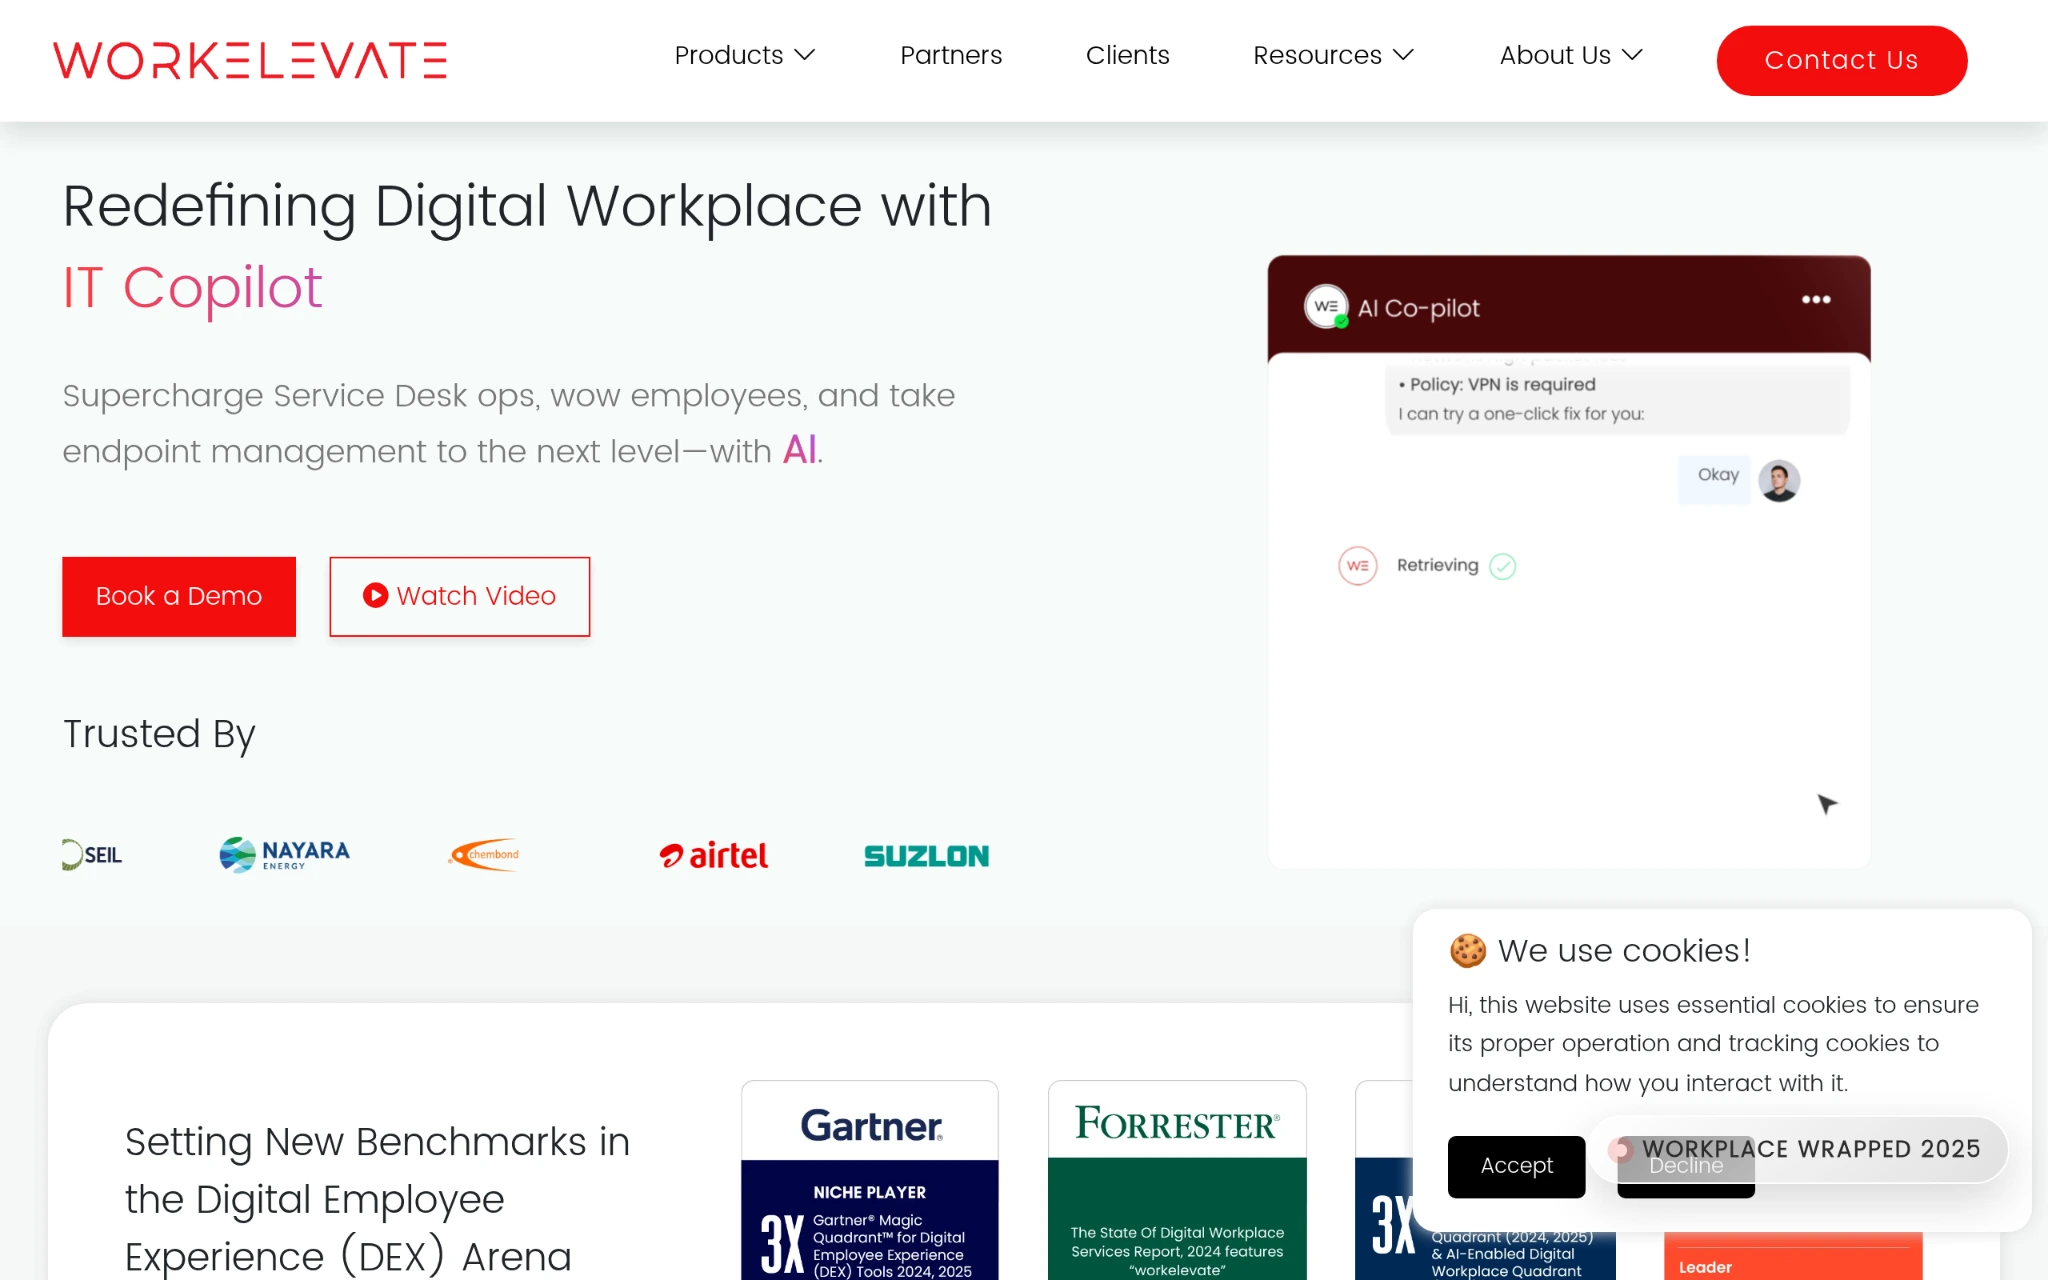Click the "Setting New Benchmarks" heading
Image resolution: width=2048 pixels, height=1280 pixels.
[377, 1199]
